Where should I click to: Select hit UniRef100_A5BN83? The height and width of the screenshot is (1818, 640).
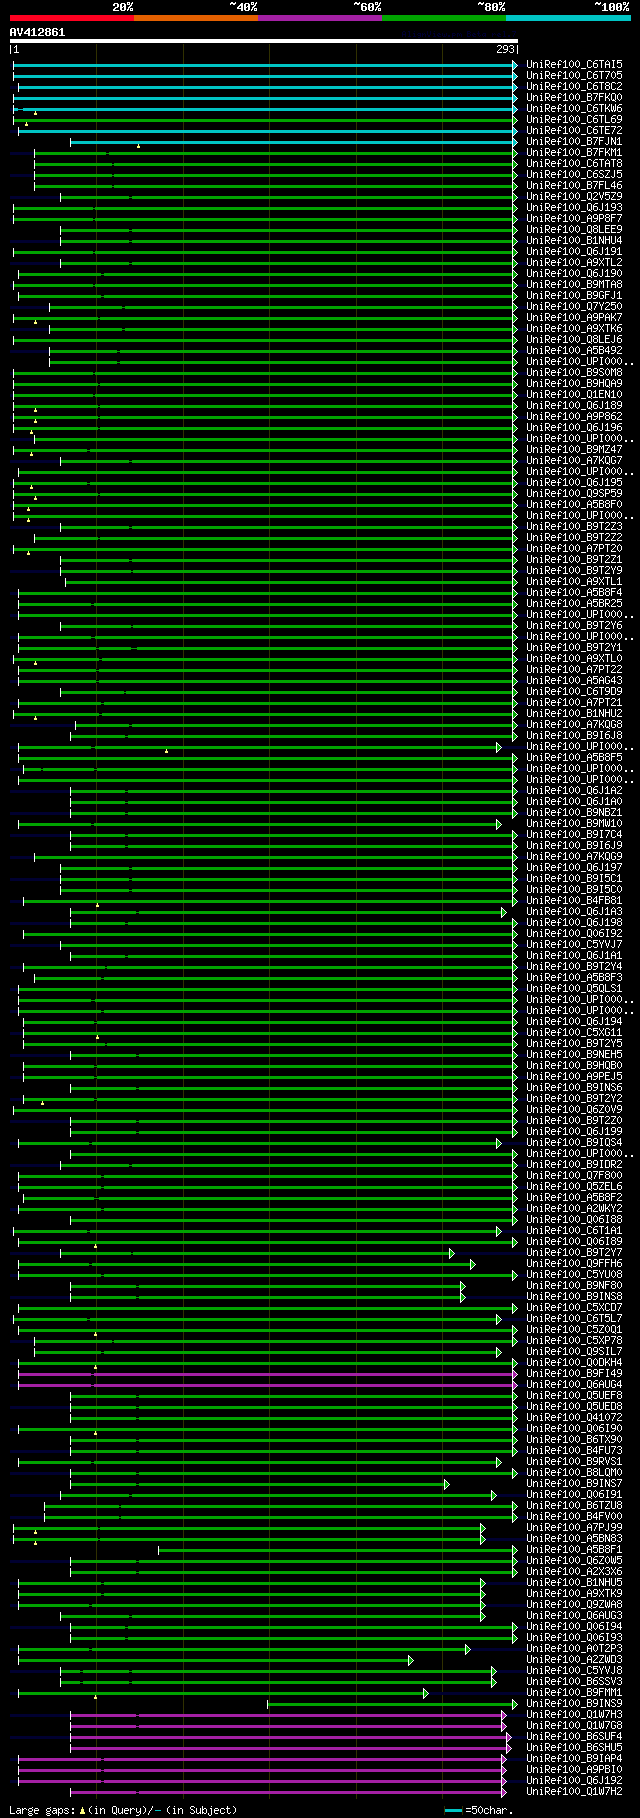pyautogui.click(x=574, y=1538)
